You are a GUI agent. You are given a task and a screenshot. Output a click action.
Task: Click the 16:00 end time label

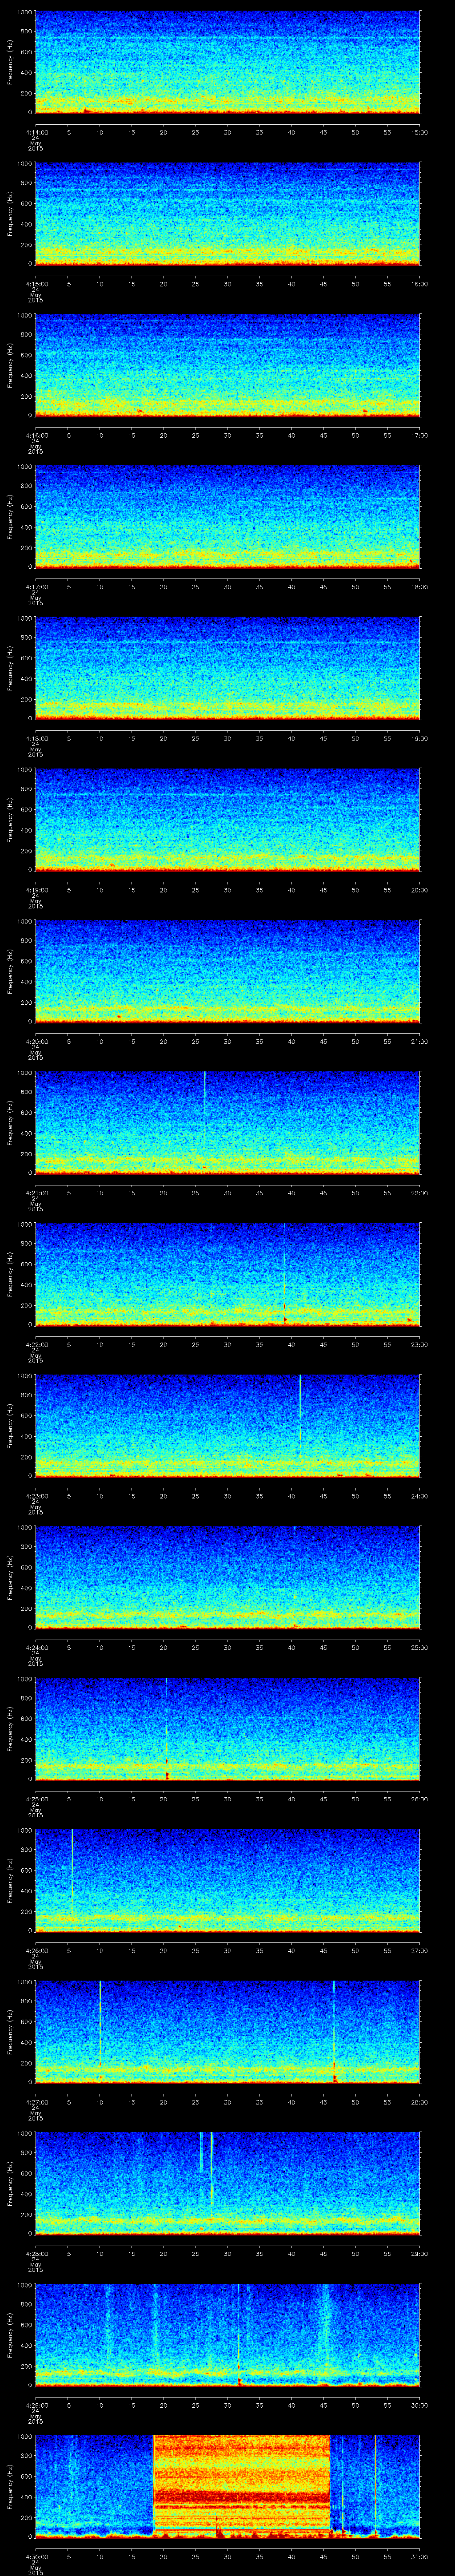coord(420,284)
